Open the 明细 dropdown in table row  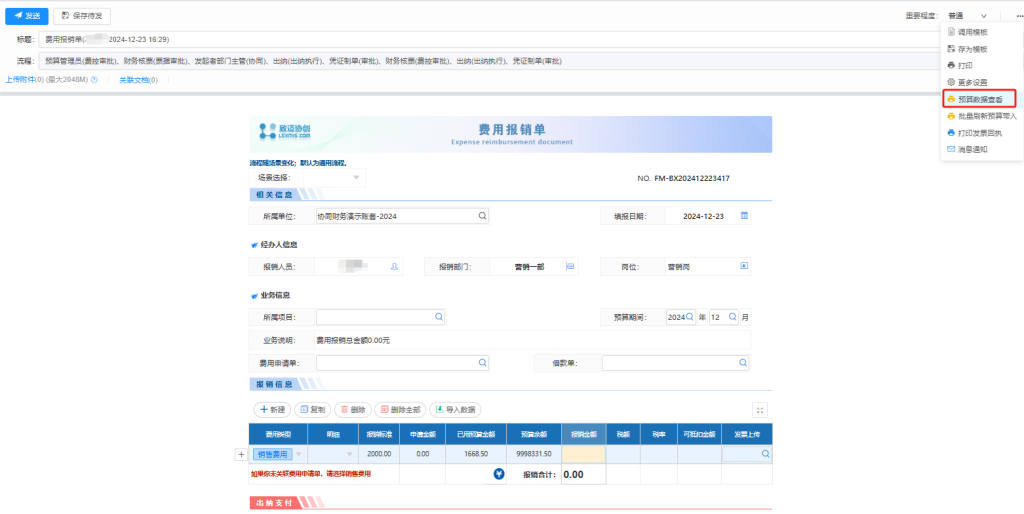349,454
